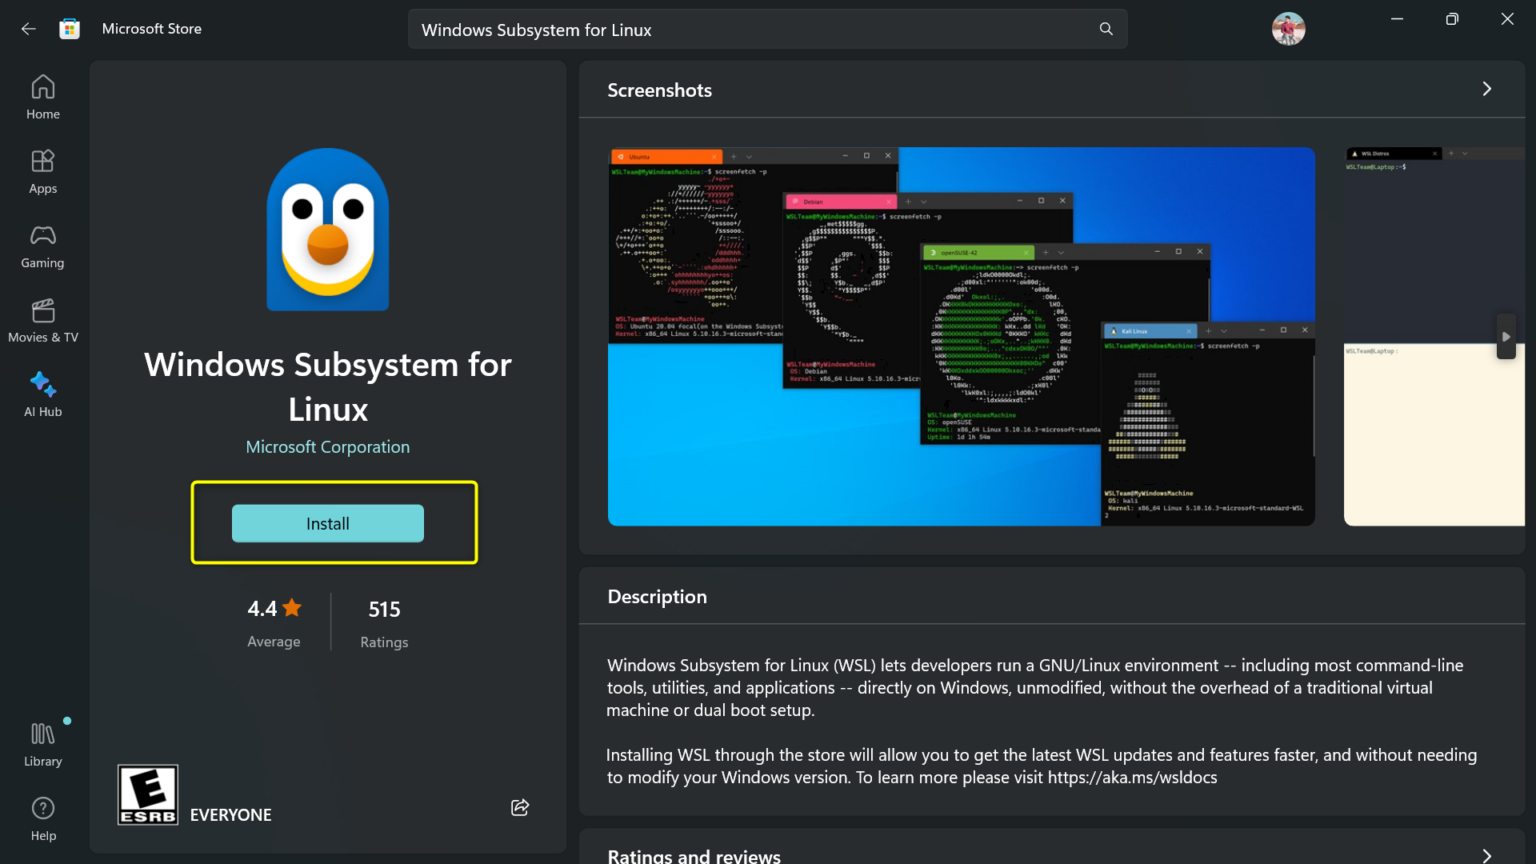Click the ESRB EVERYONE rating
Image resolution: width=1536 pixels, height=864 pixels.
coord(147,794)
